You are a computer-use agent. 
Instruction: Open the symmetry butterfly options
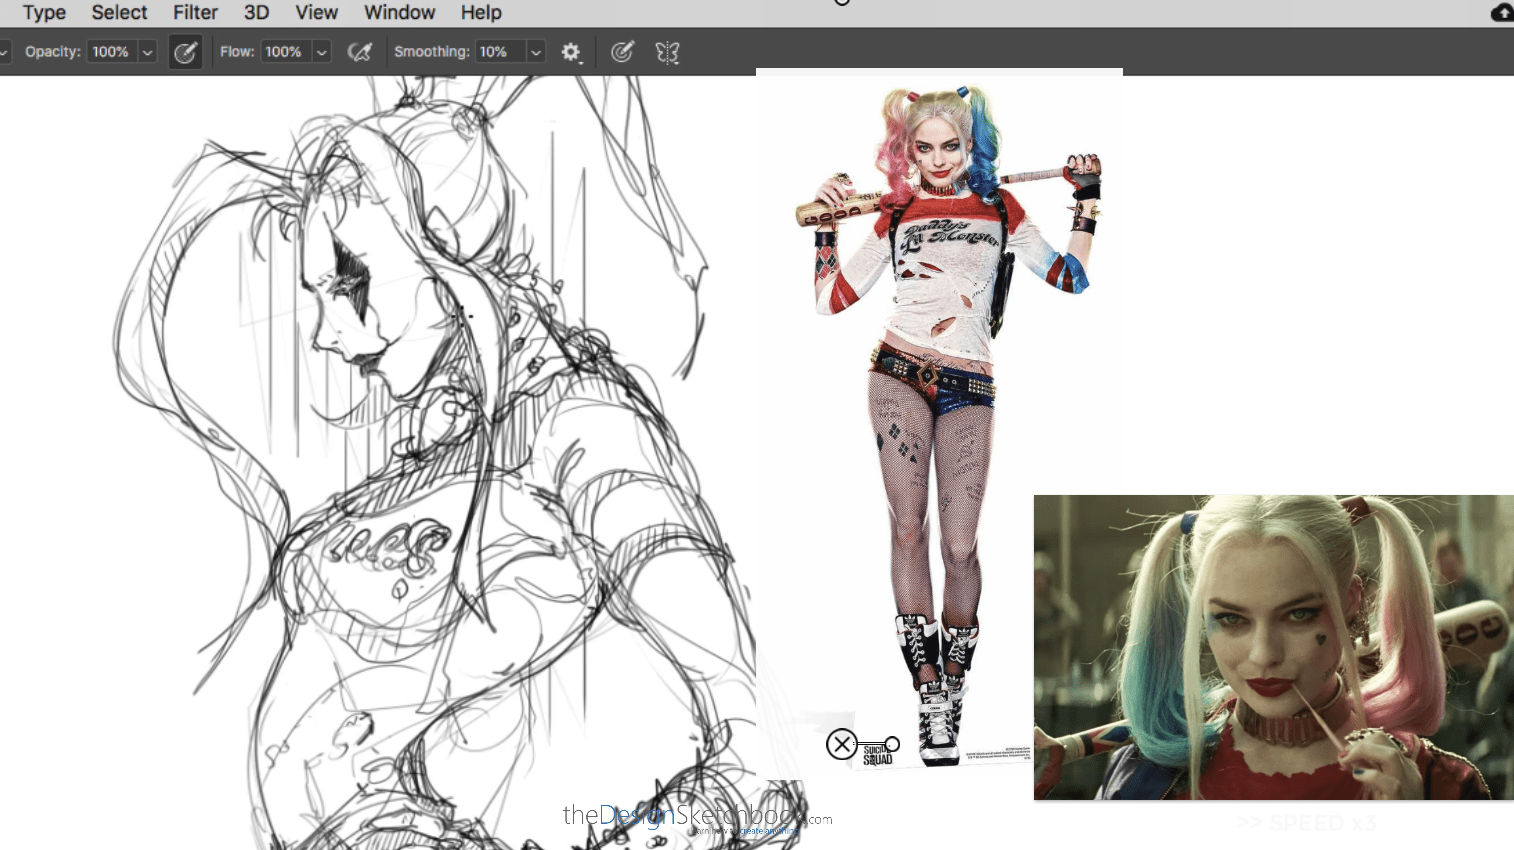667,52
